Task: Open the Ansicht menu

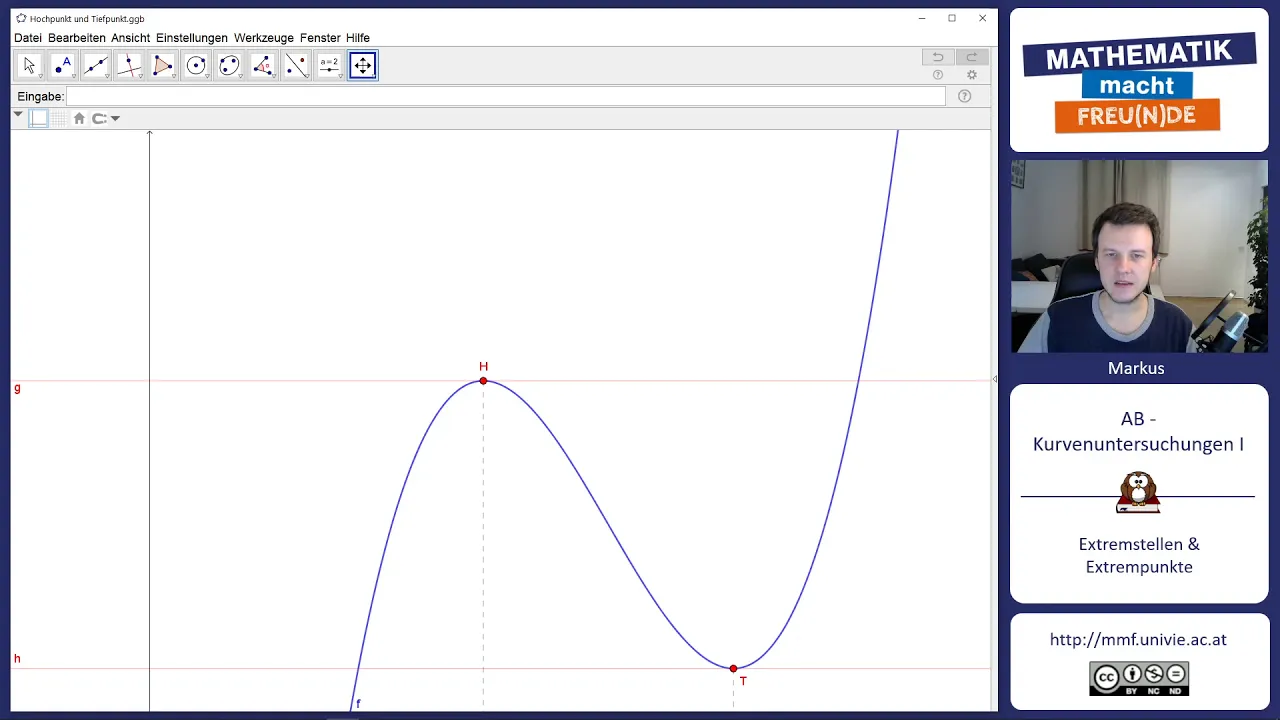Action: [x=130, y=38]
